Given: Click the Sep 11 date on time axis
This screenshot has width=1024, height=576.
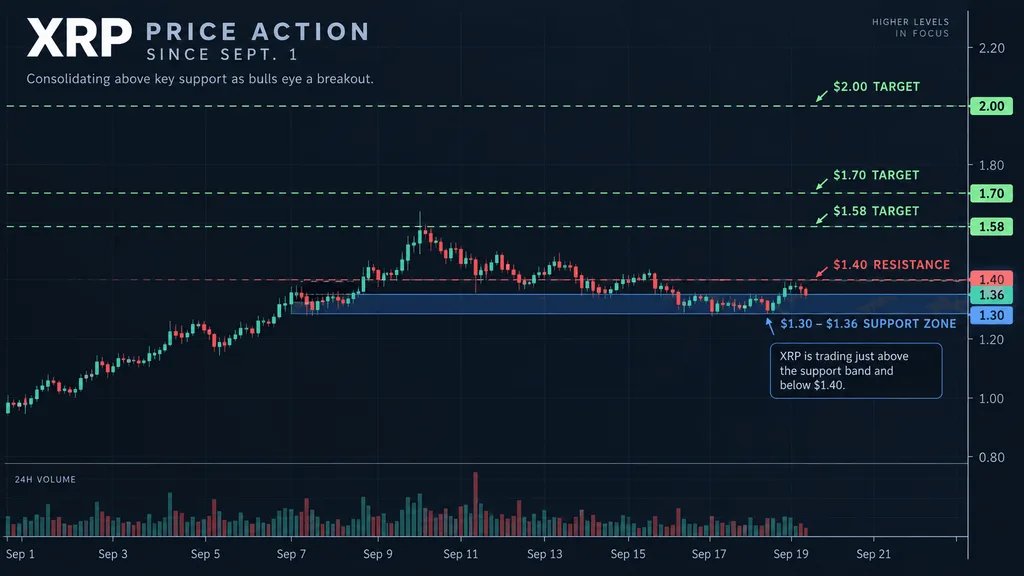Looking at the screenshot, I should (460, 554).
